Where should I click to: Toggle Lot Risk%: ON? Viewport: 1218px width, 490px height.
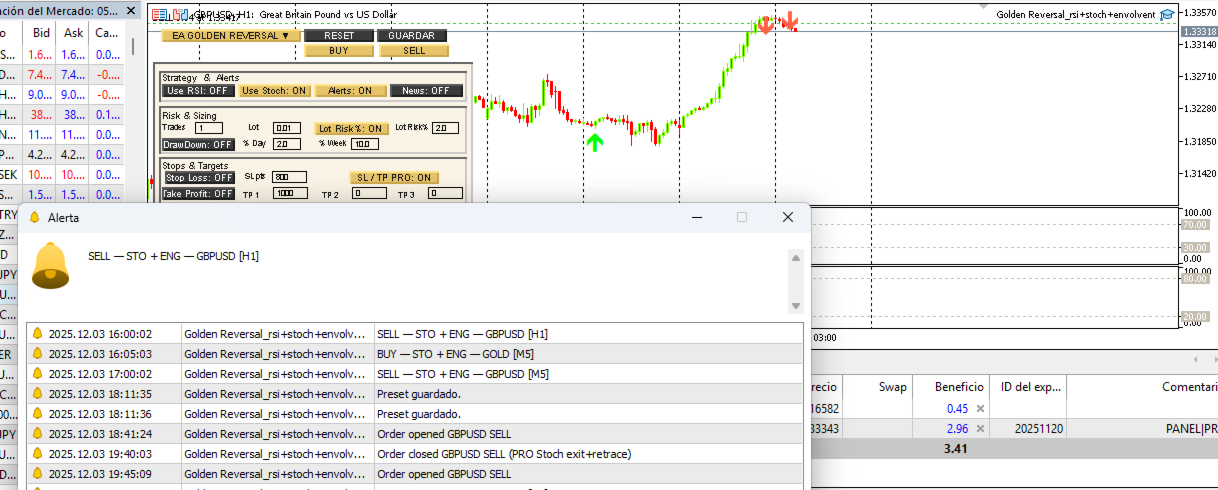[352, 128]
